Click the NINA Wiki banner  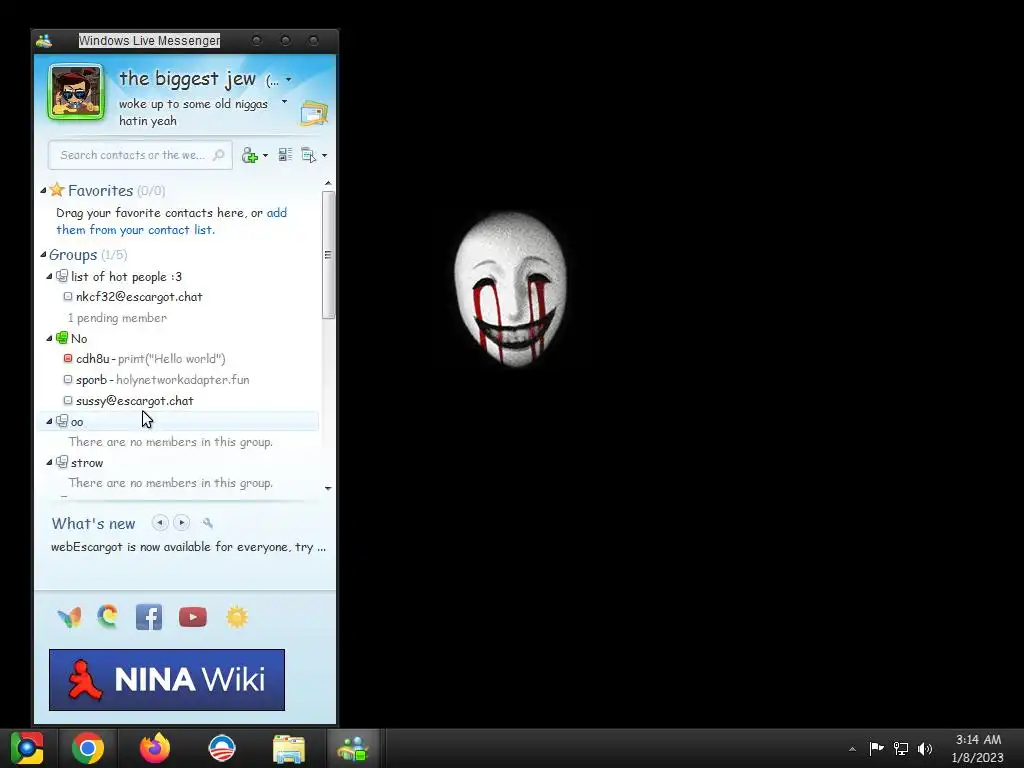(x=167, y=680)
